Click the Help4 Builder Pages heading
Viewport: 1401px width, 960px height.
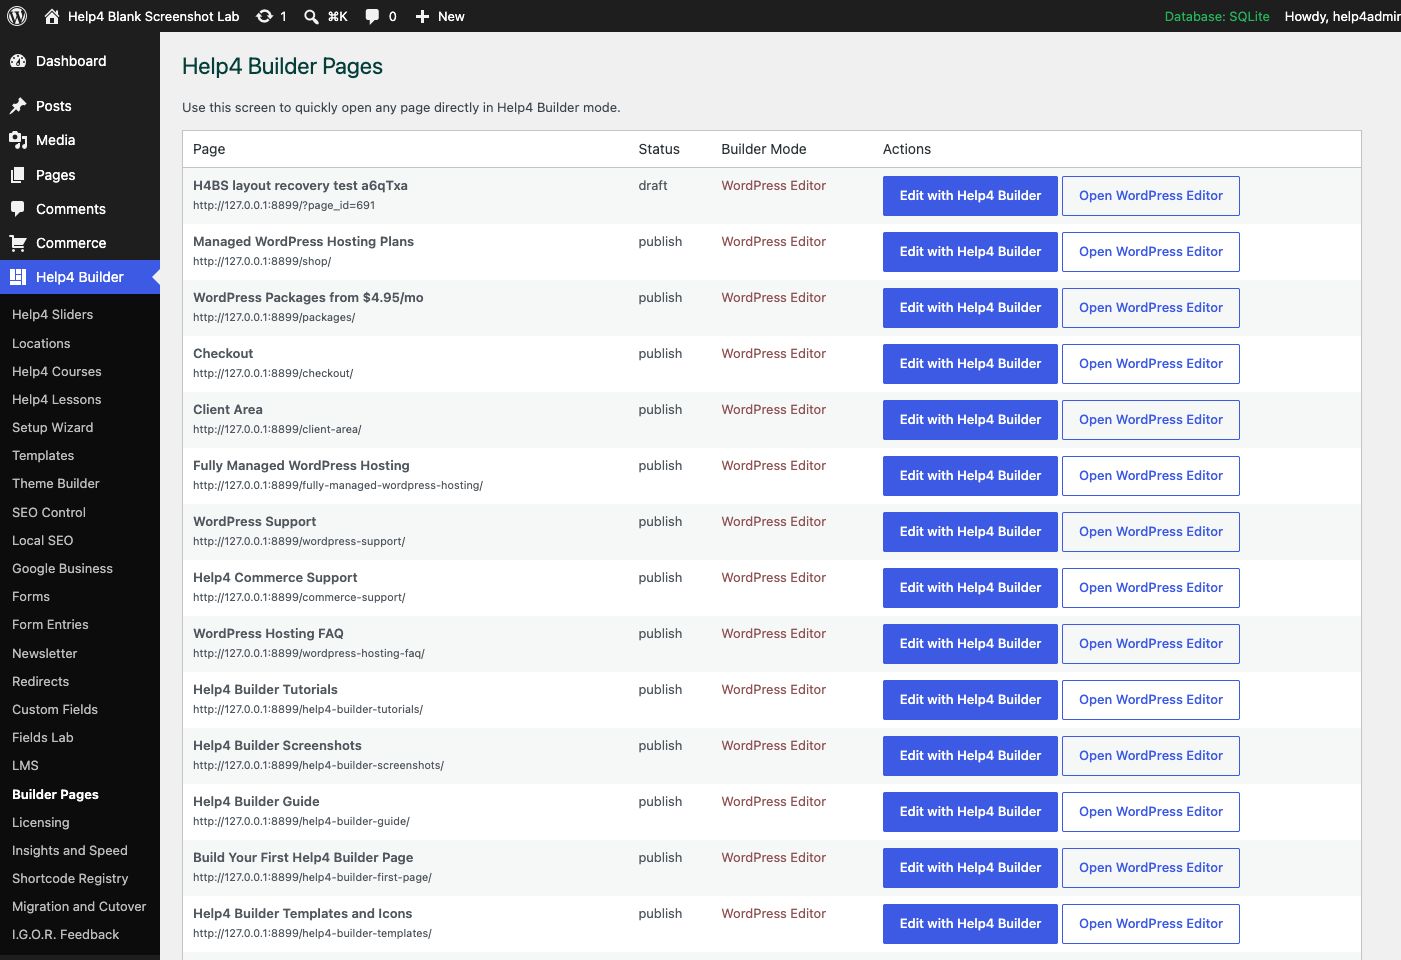point(282,66)
